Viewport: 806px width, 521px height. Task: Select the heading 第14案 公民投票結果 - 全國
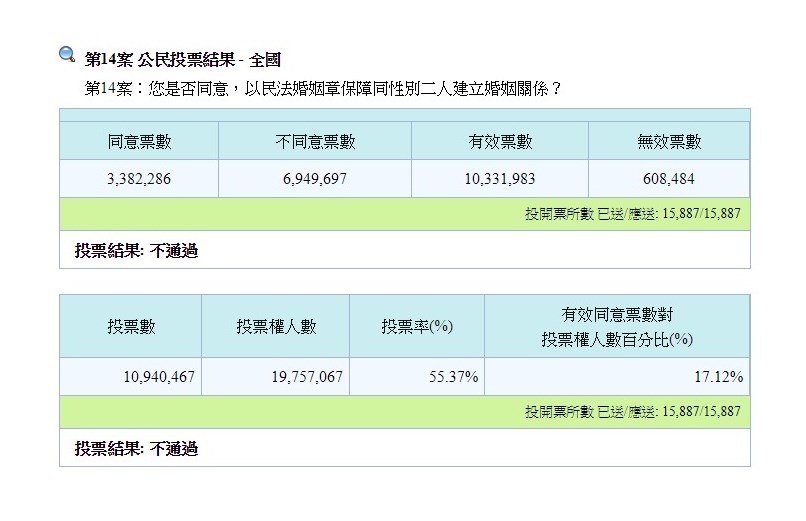(182, 60)
